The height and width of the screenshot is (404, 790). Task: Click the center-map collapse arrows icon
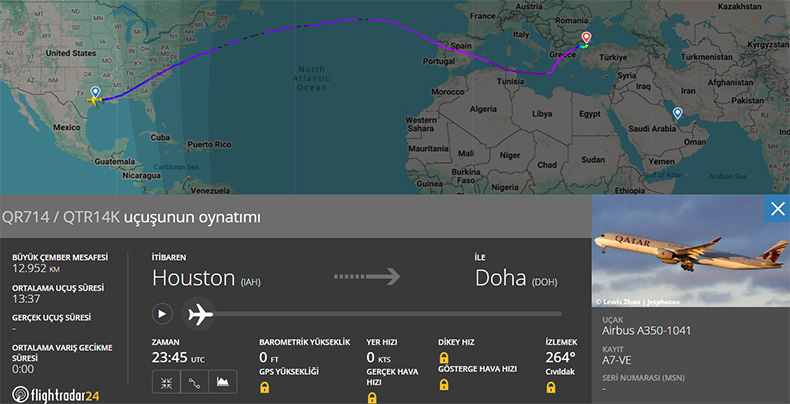point(165,382)
